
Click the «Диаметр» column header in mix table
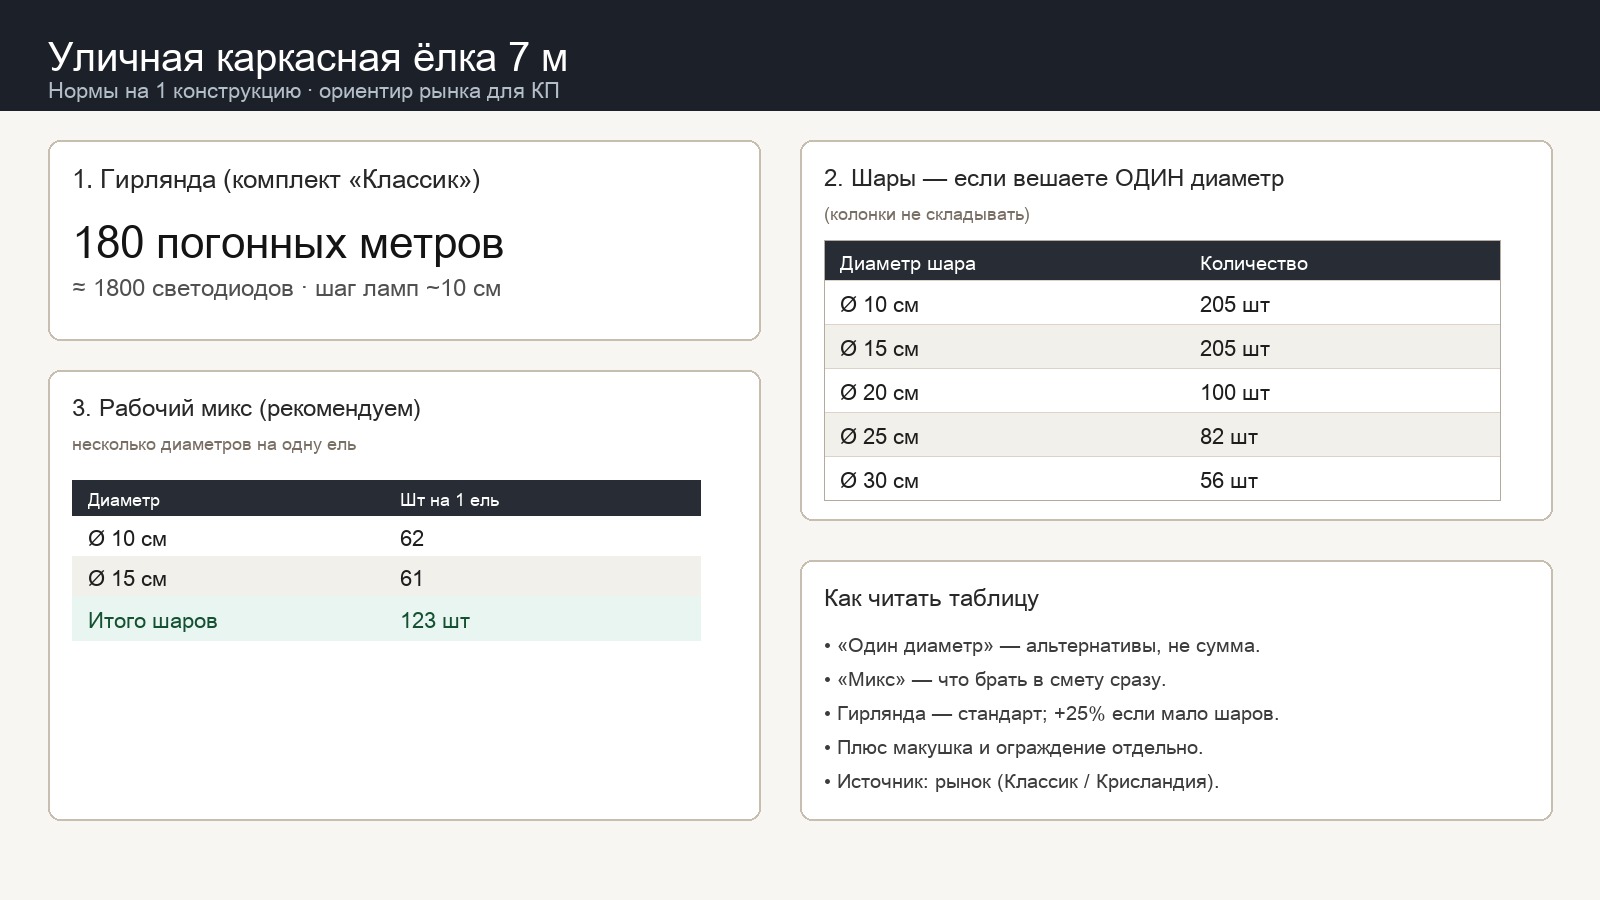(x=124, y=499)
